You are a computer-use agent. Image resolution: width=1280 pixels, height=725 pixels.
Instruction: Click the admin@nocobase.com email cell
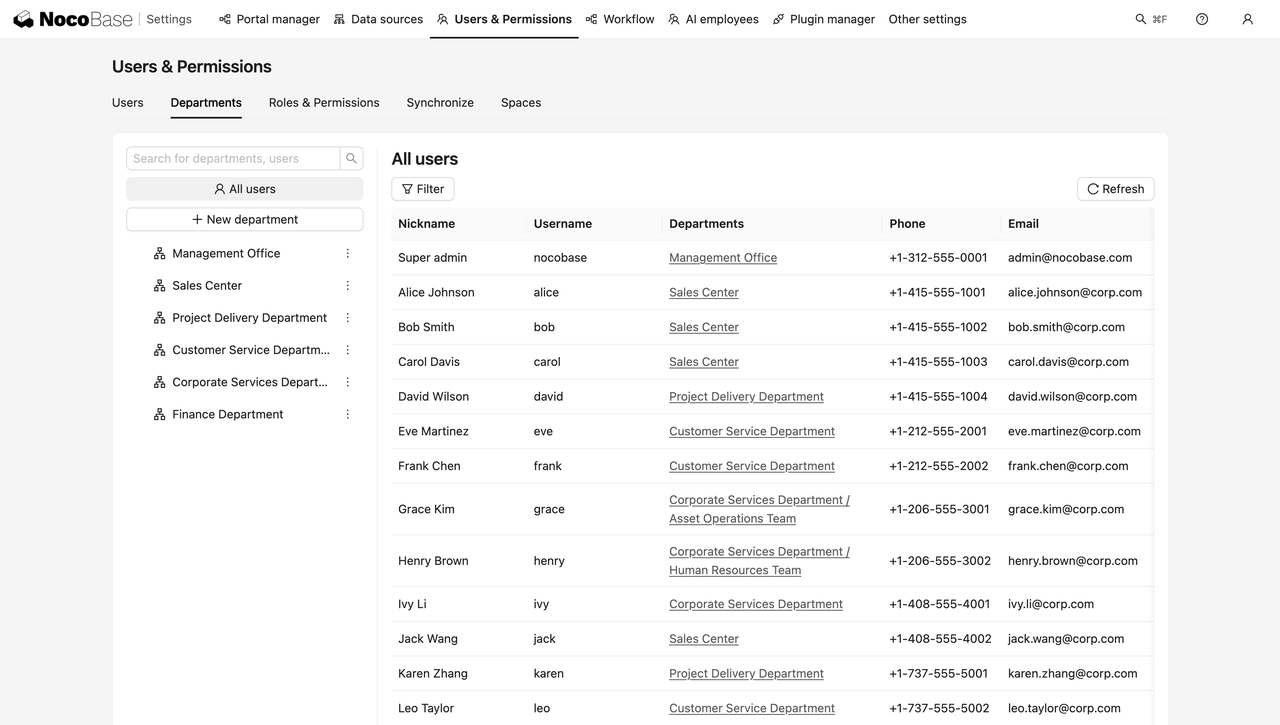[x=1070, y=258]
